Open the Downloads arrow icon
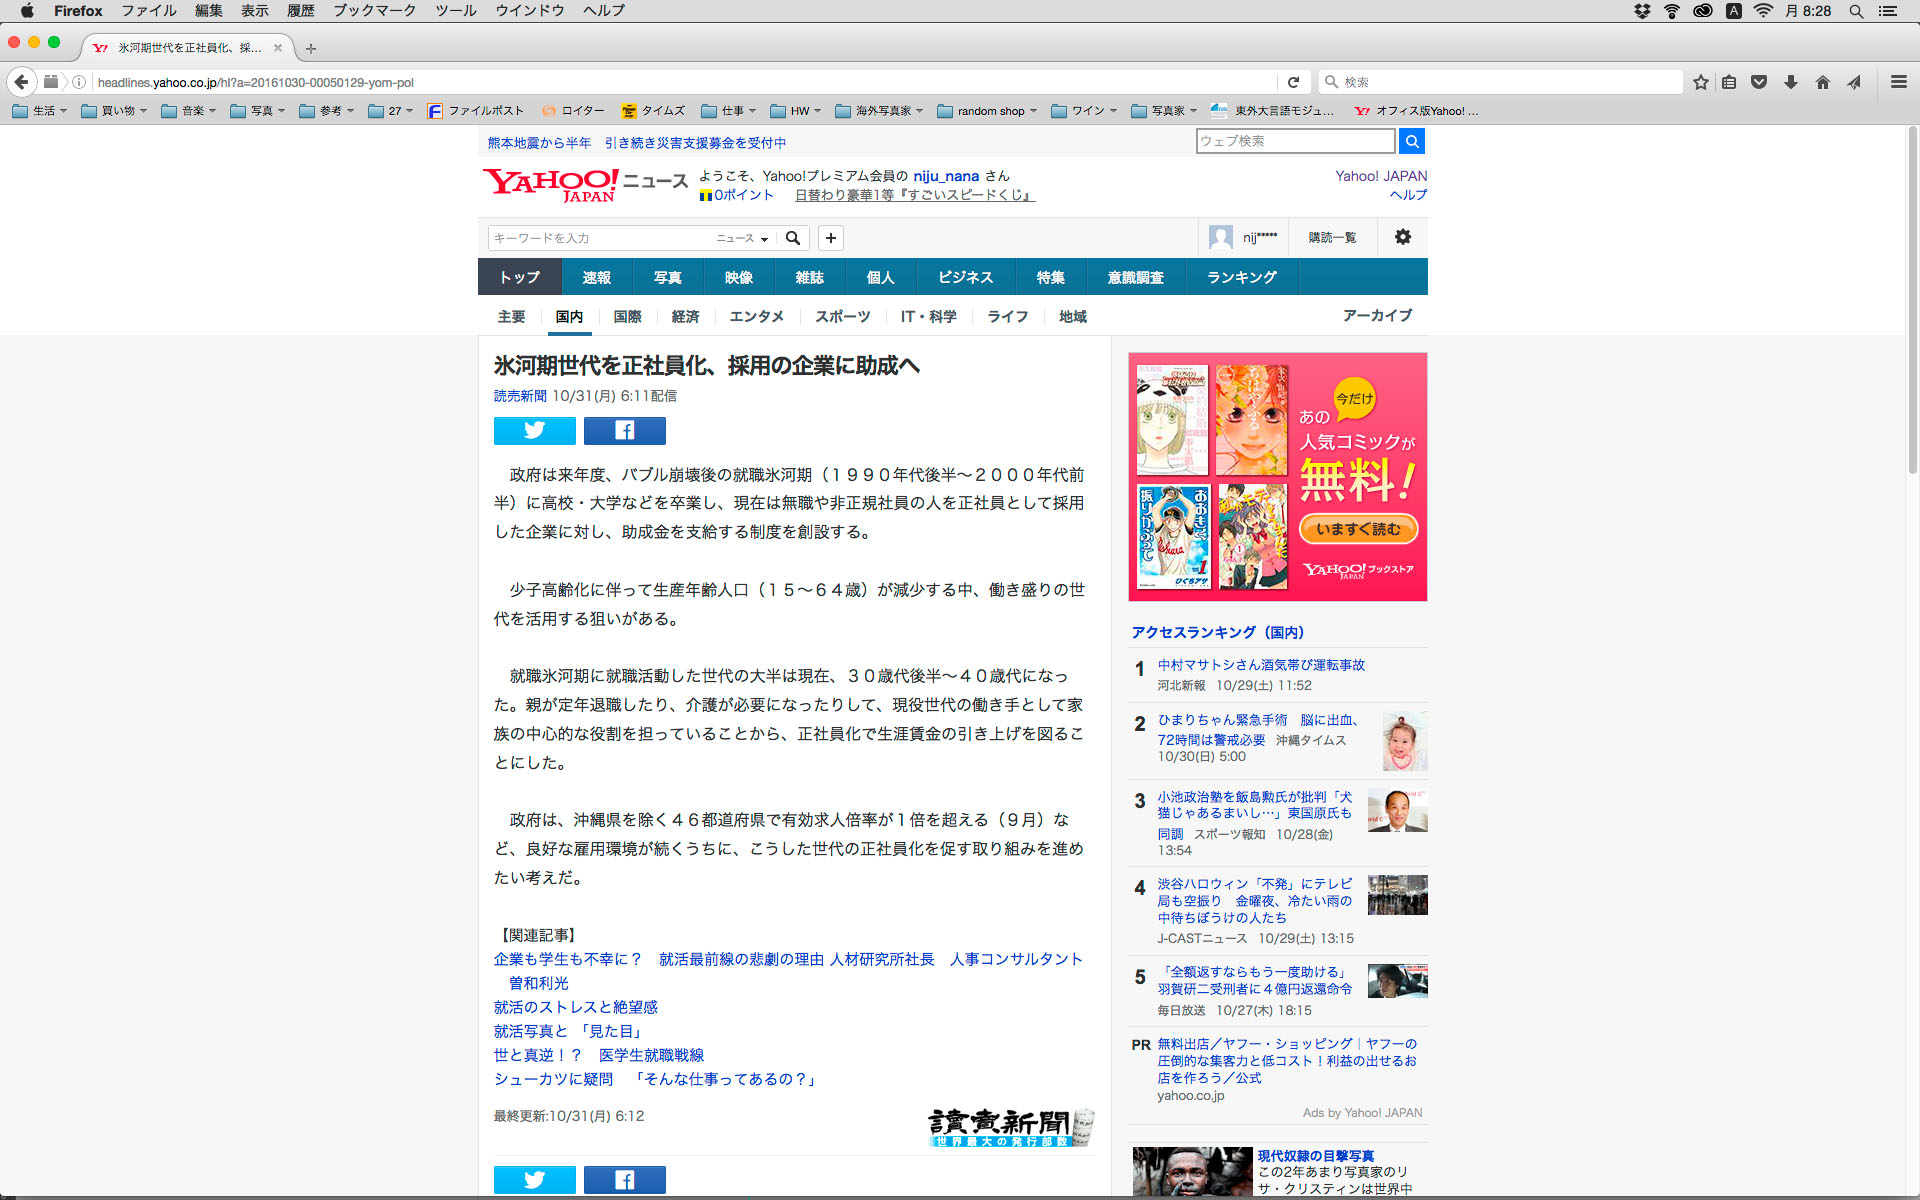This screenshot has width=1920, height=1200. pos(1790,82)
